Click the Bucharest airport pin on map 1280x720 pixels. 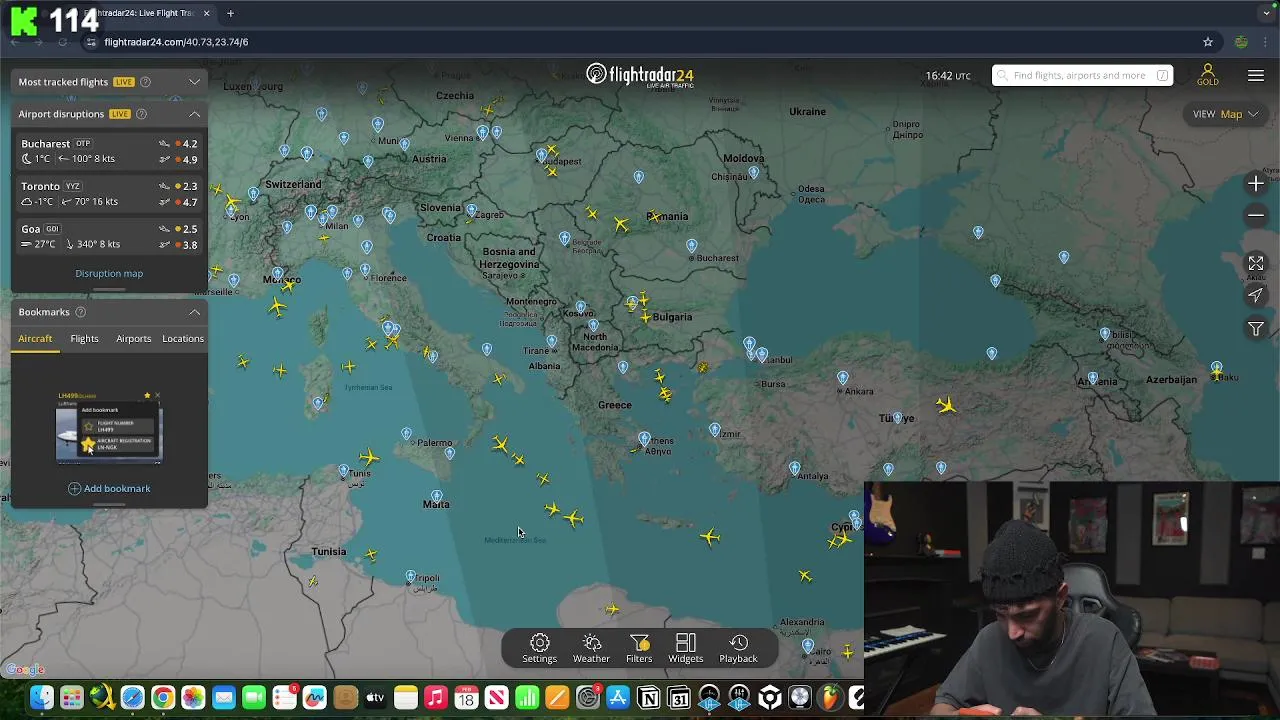point(691,246)
